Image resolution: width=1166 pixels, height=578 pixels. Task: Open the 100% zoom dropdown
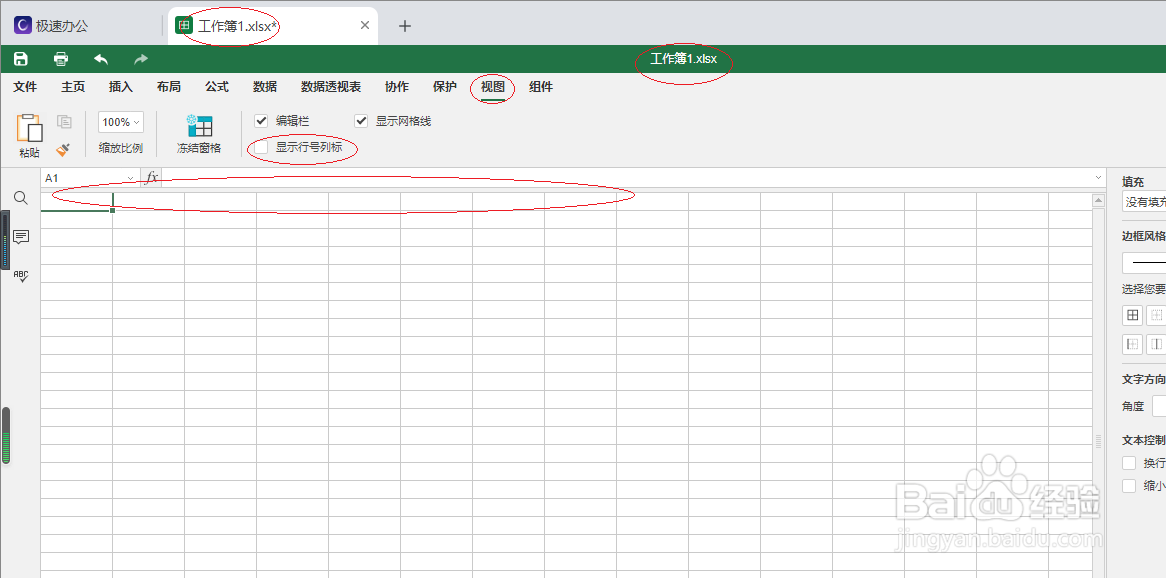(119, 121)
